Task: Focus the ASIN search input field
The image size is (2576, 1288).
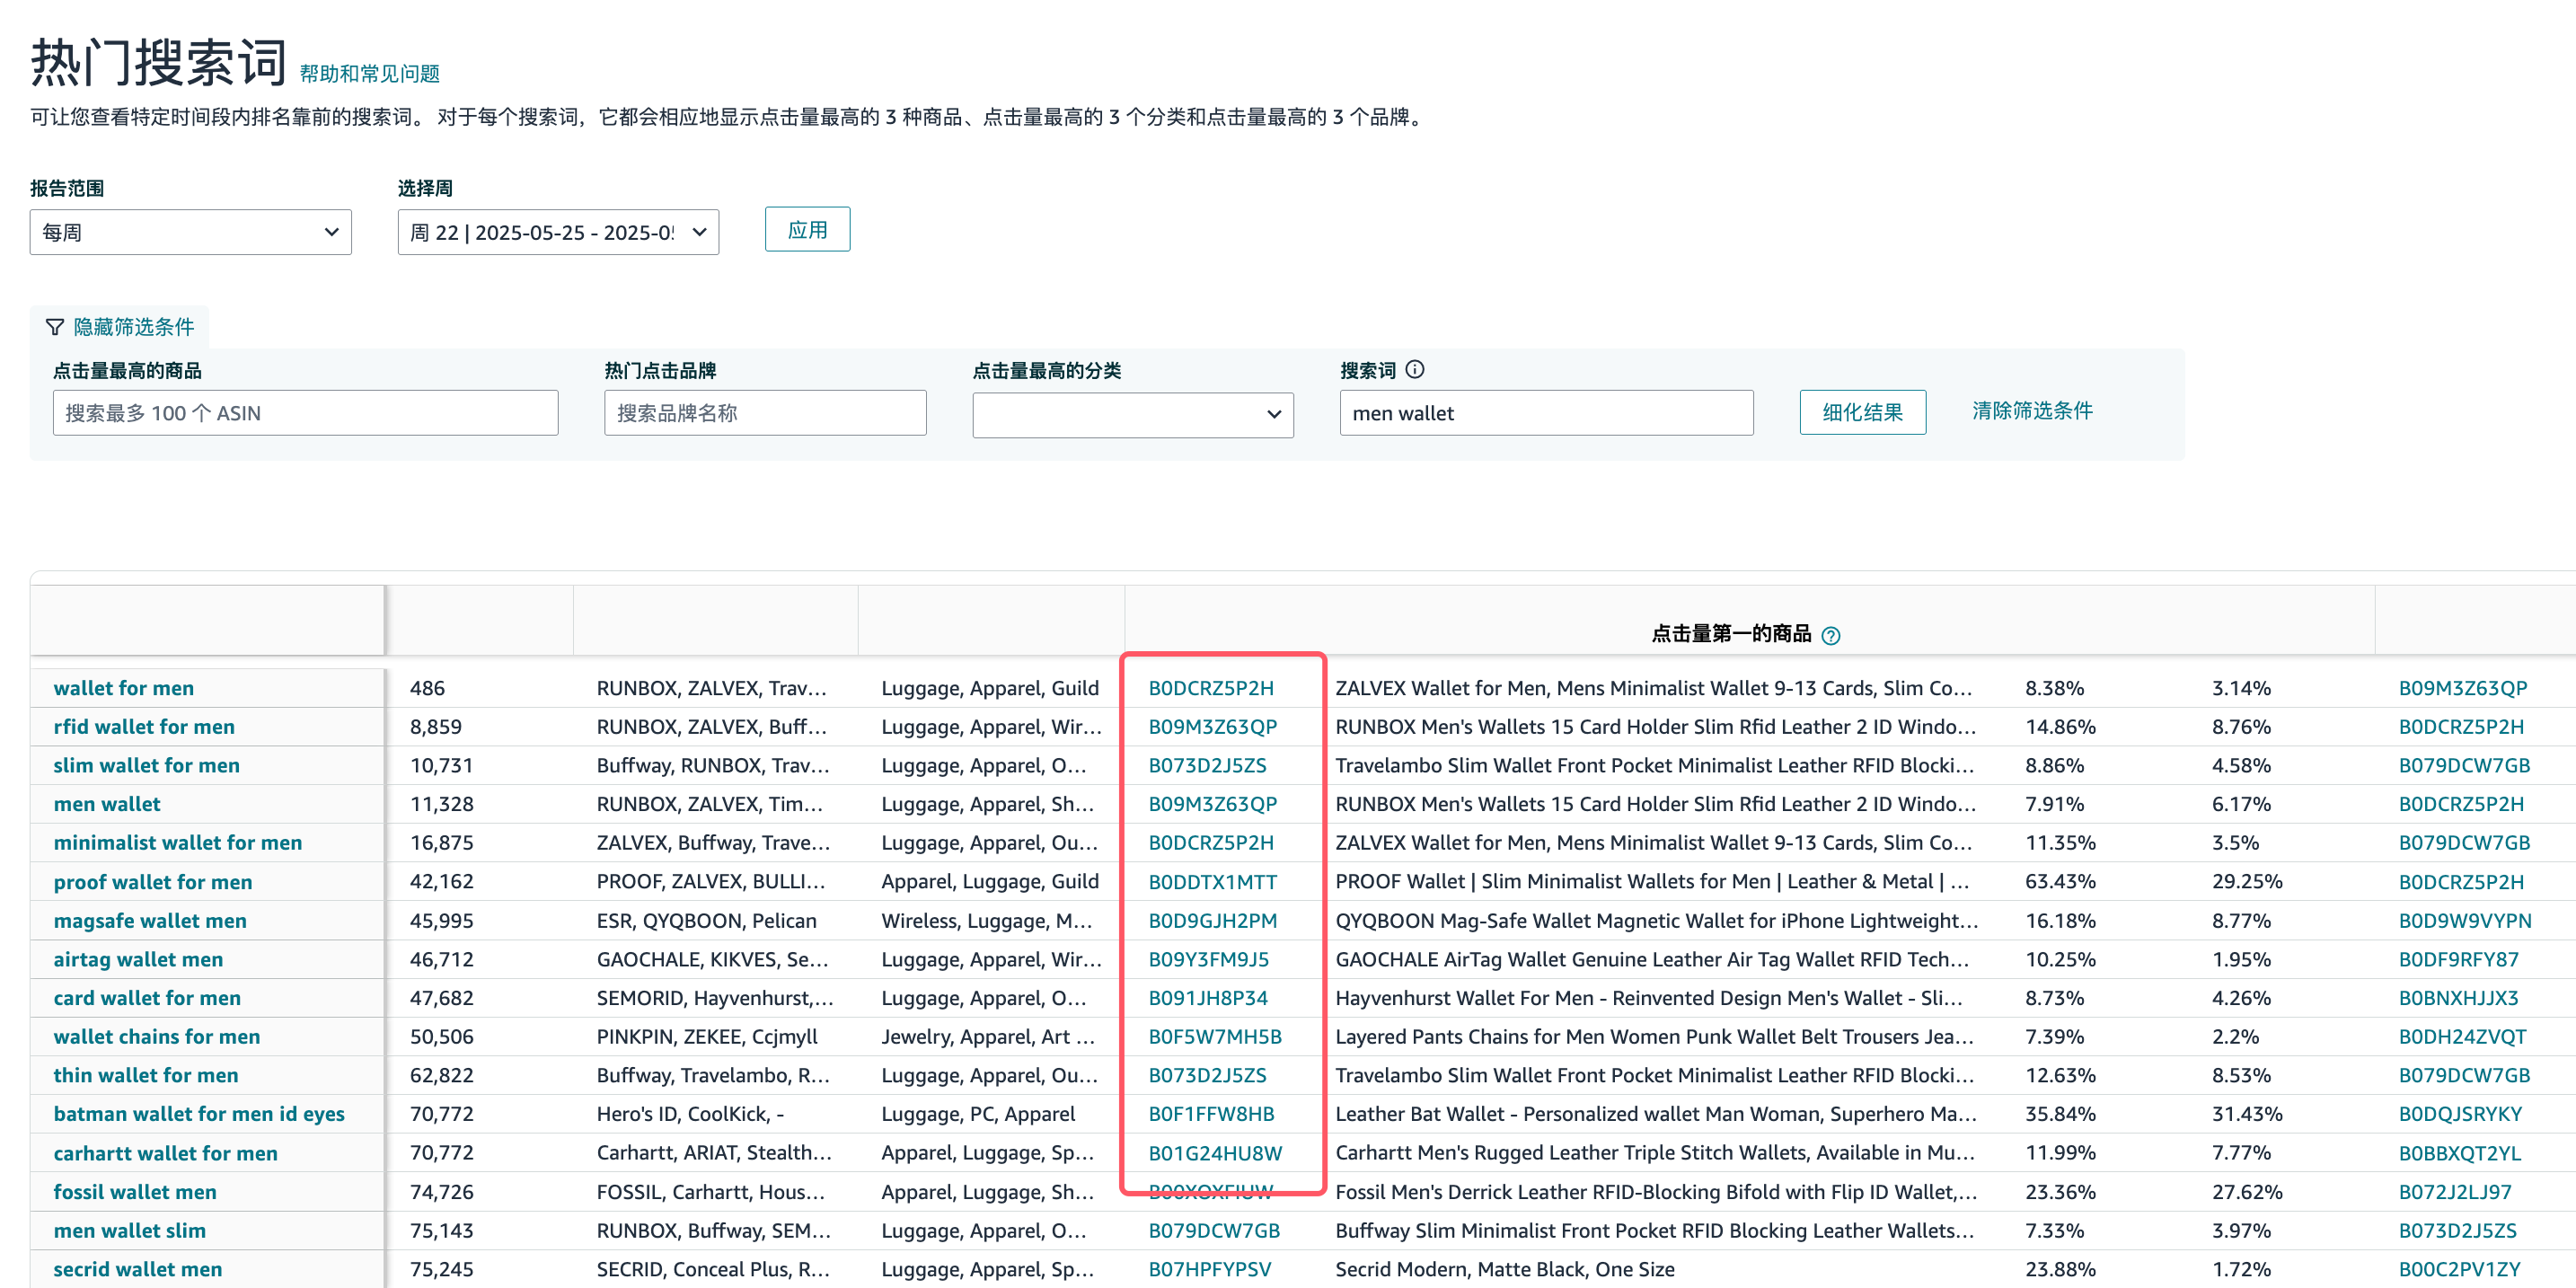Action: click(305, 413)
